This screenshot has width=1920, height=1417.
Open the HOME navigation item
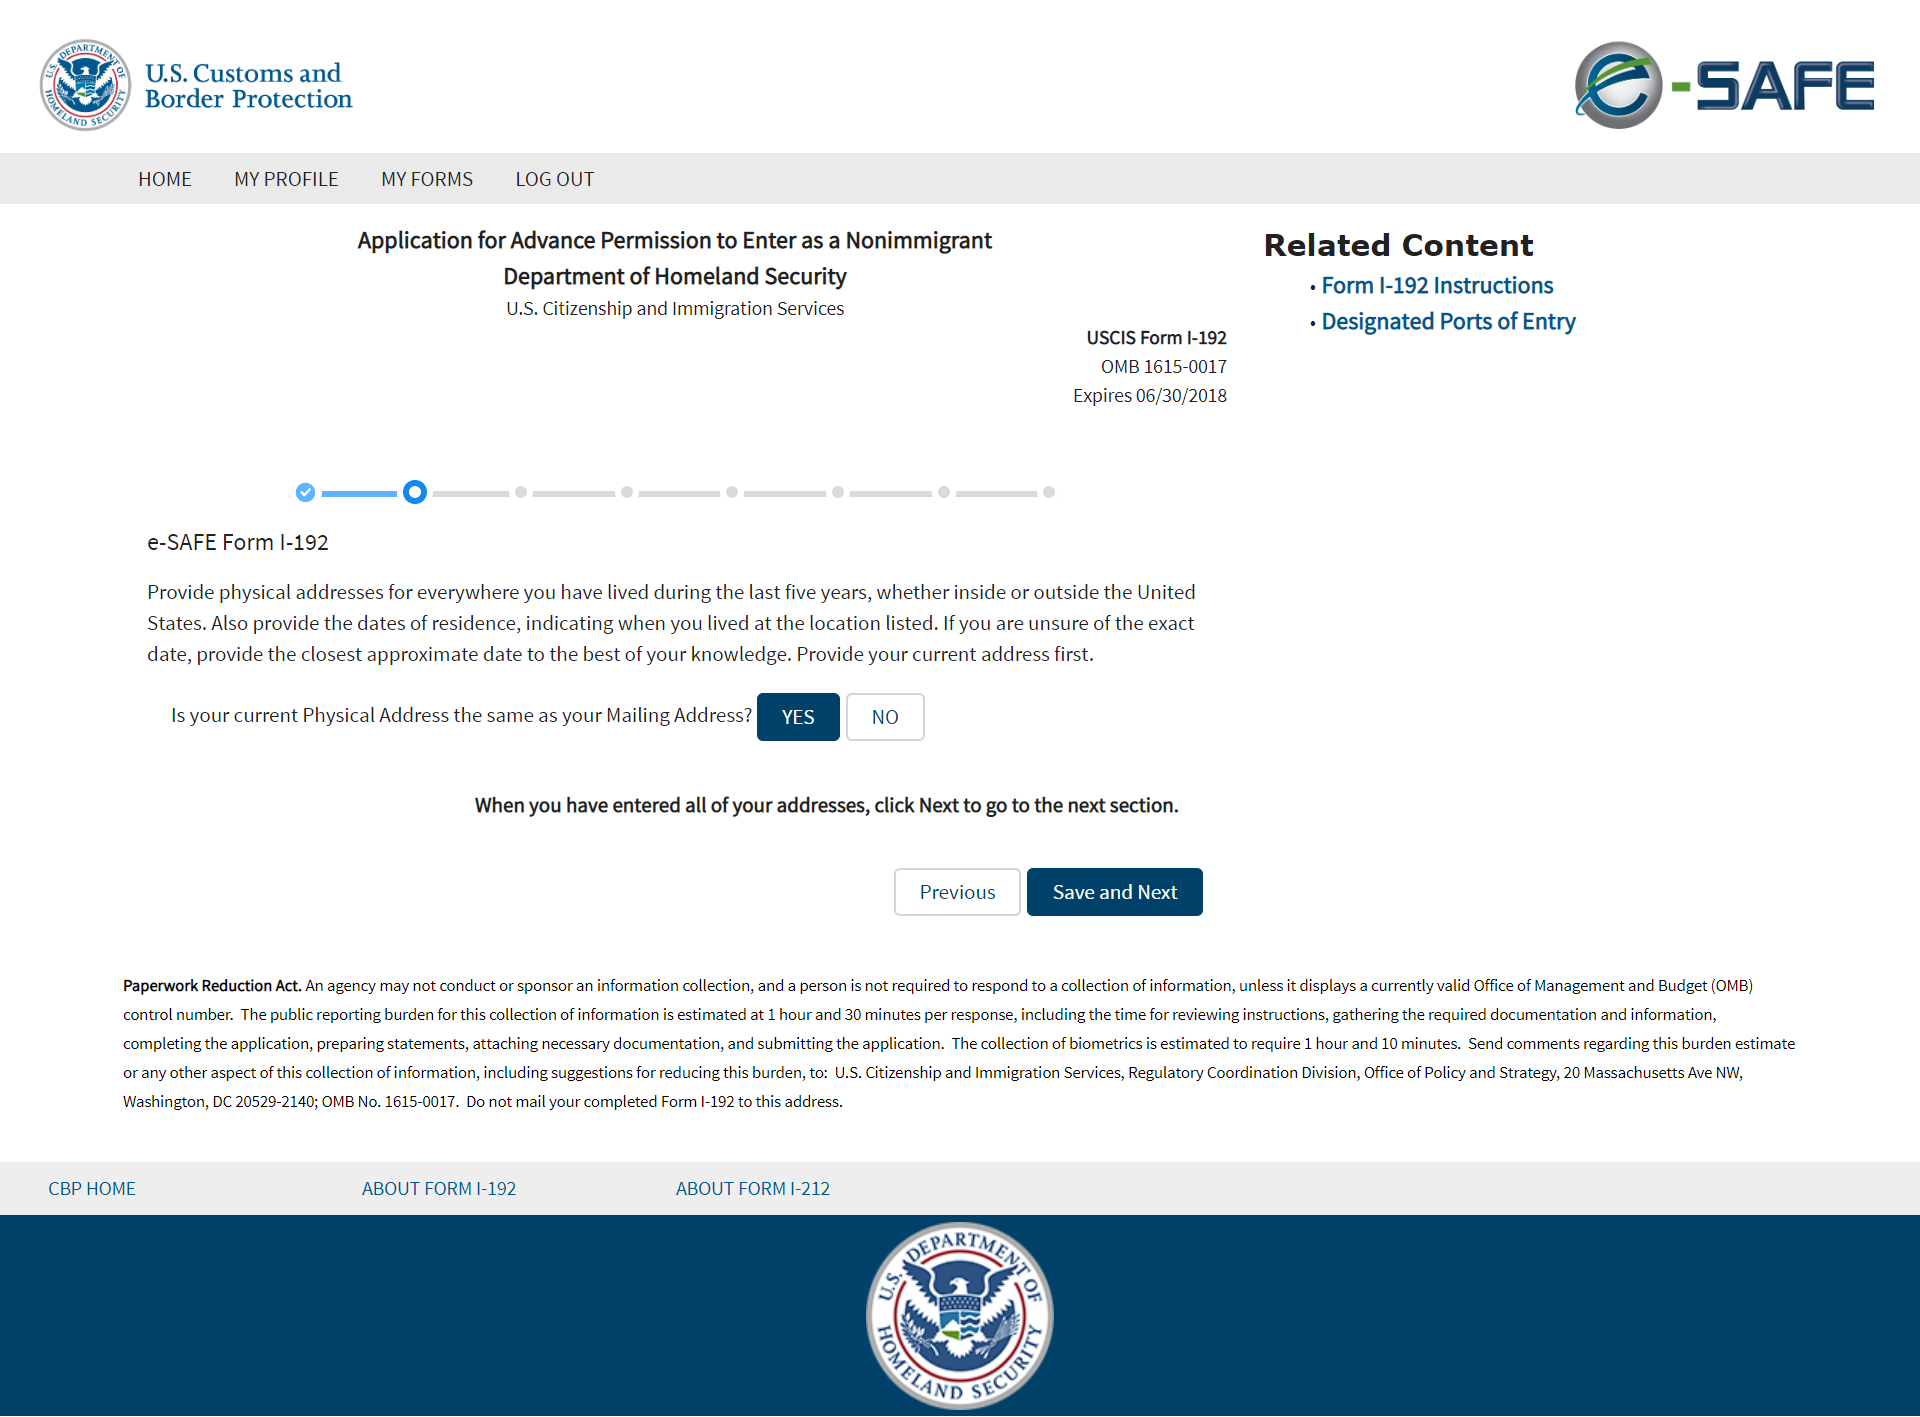pyautogui.click(x=165, y=179)
